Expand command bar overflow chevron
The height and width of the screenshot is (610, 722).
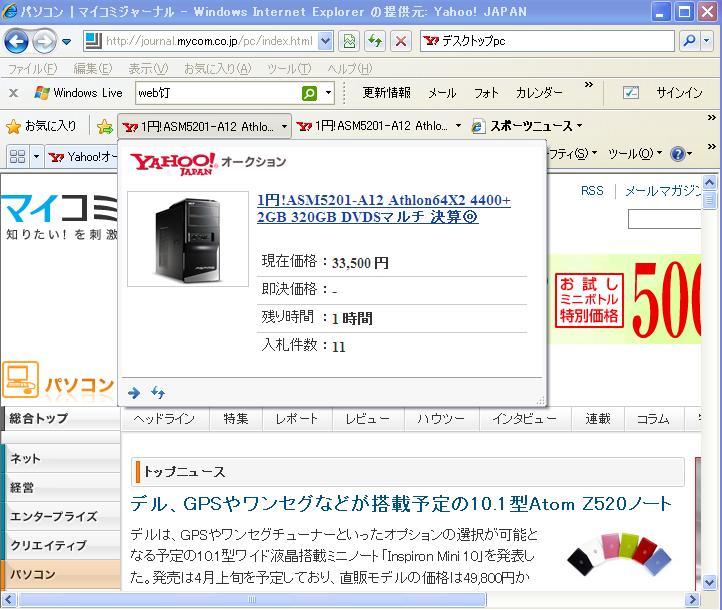click(712, 146)
